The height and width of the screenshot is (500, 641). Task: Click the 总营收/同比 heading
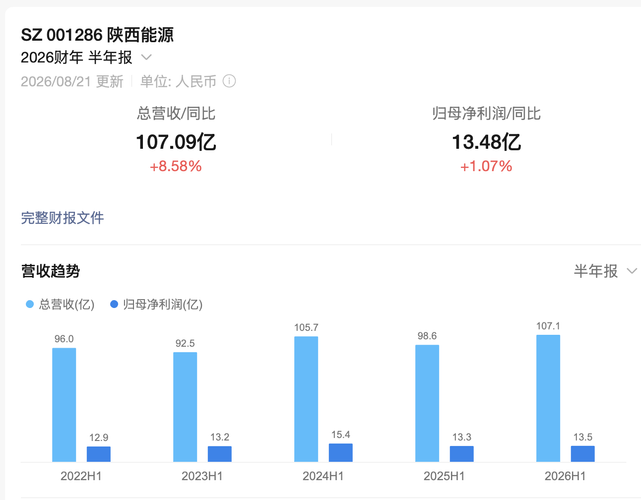coord(176,113)
